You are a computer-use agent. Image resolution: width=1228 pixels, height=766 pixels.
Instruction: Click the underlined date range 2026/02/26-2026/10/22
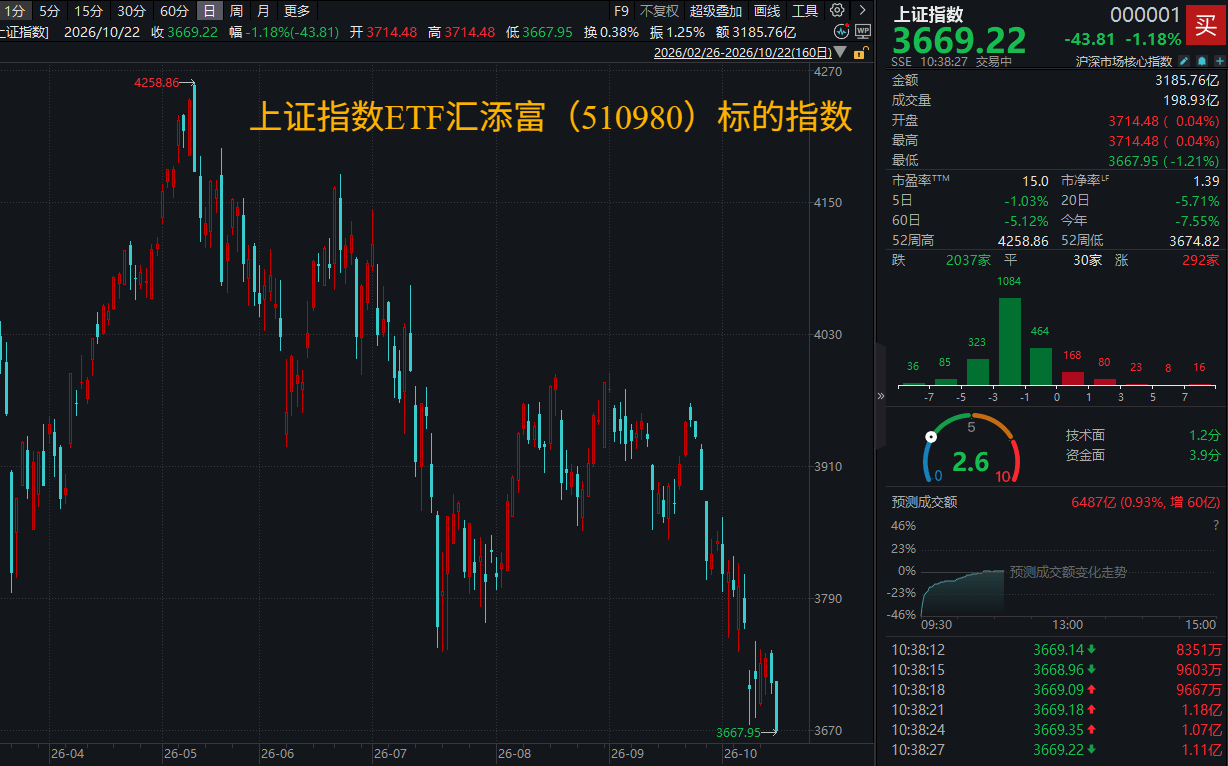click(742, 53)
